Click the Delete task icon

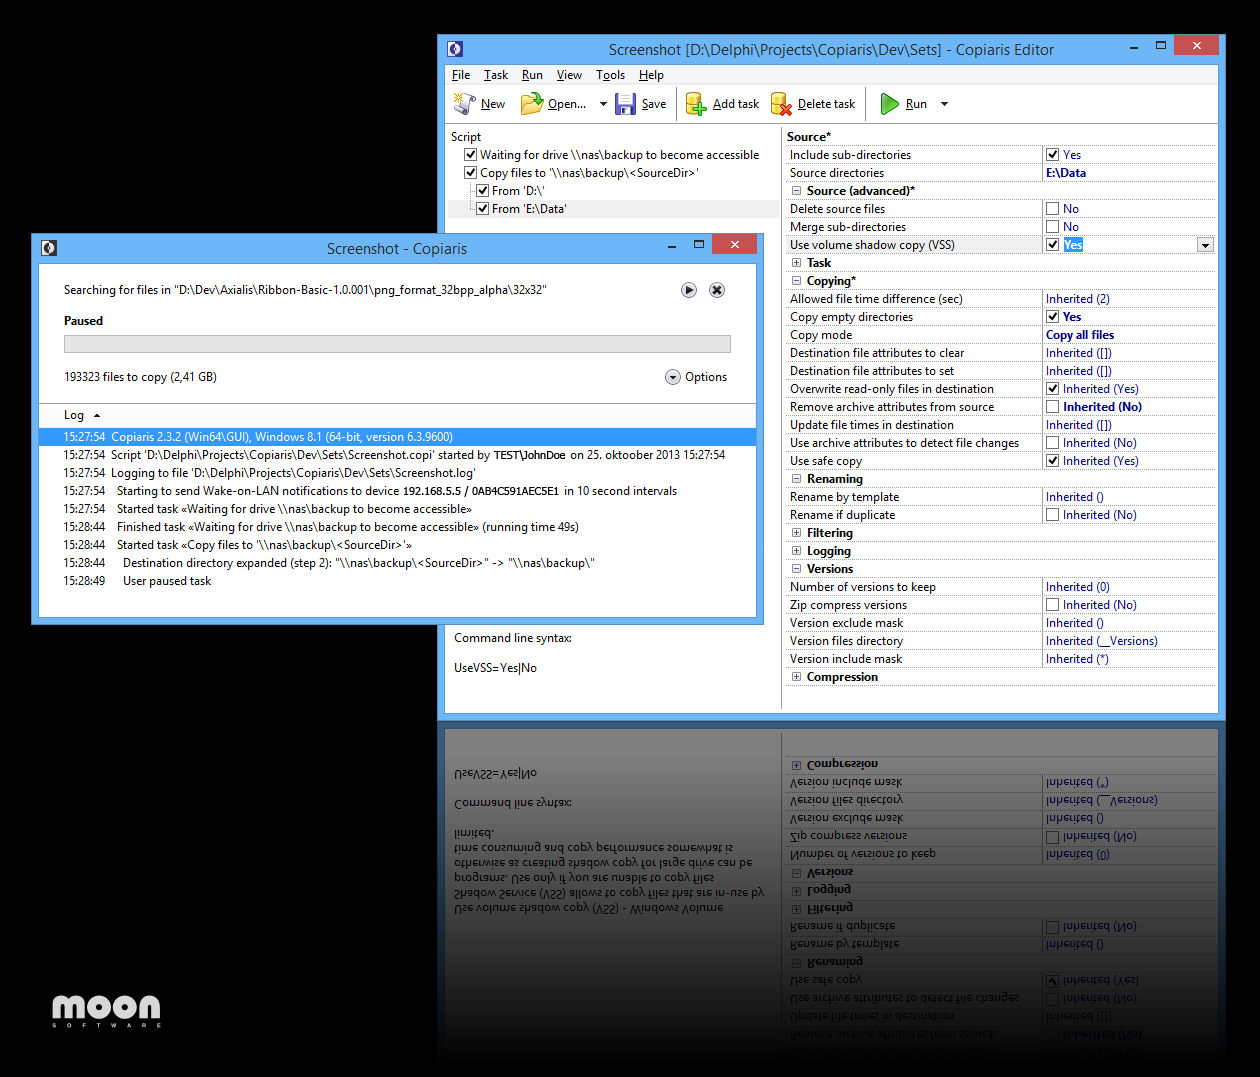tap(781, 104)
